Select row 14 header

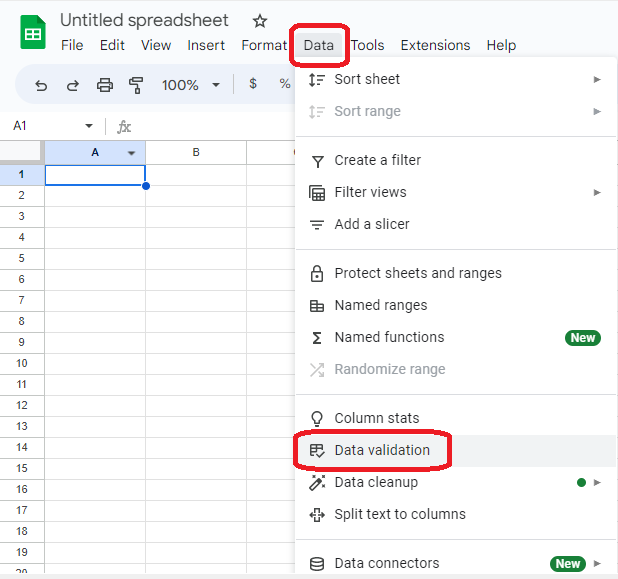(x=22, y=447)
